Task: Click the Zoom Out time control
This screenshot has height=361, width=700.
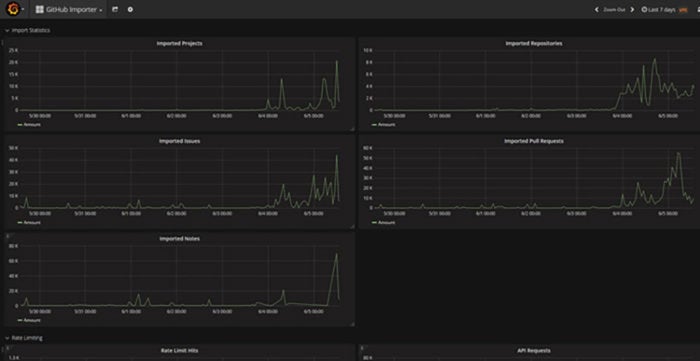Action: click(614, 9)
